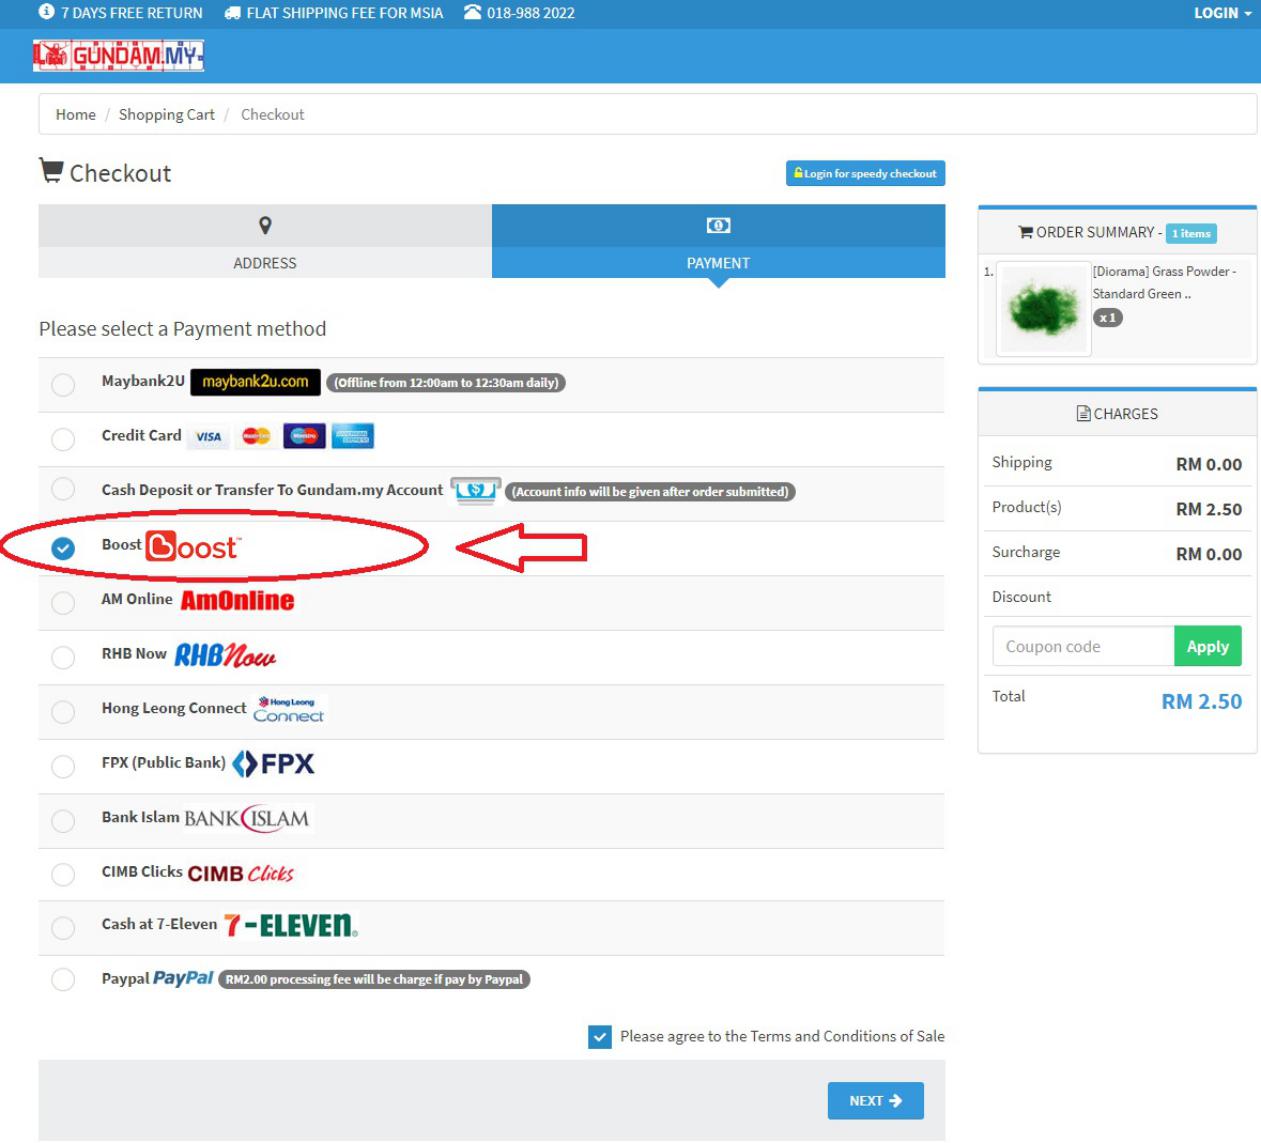Screen dimensions: 1261x1143
Task: Go to Shopping Cart breadcrumb link
Action: point(166,115)
